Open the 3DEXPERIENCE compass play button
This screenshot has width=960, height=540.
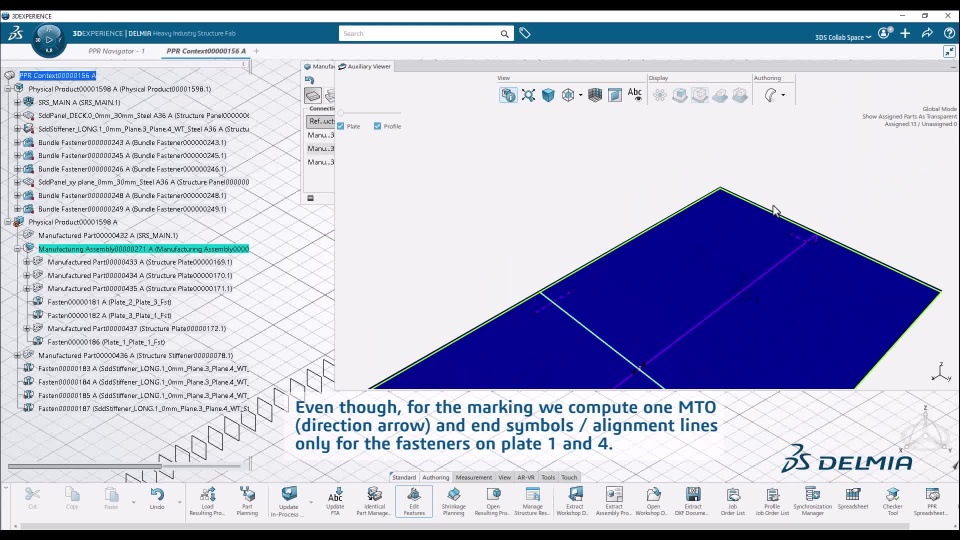click(x=48, y=39)
